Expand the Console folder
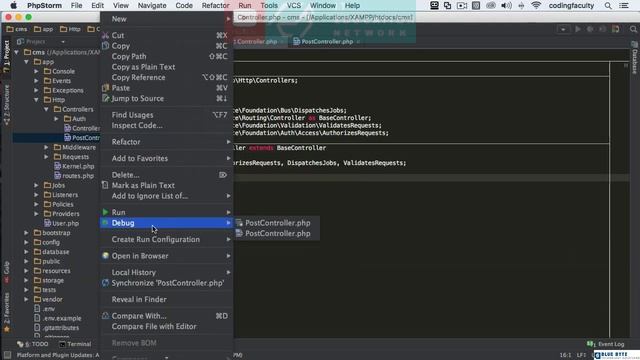 click(x=36, y=71)
